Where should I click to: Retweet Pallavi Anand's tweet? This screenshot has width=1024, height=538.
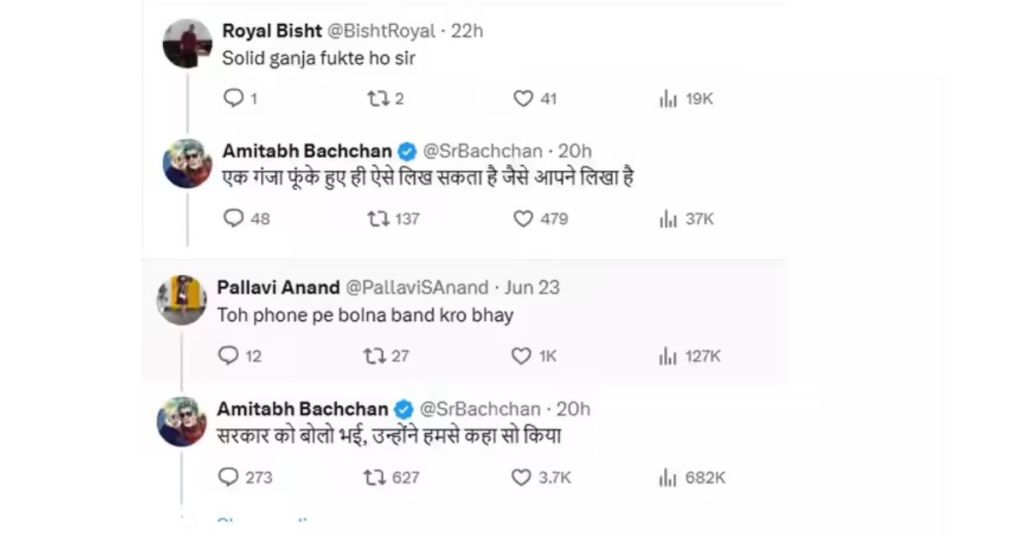[375, 355]
